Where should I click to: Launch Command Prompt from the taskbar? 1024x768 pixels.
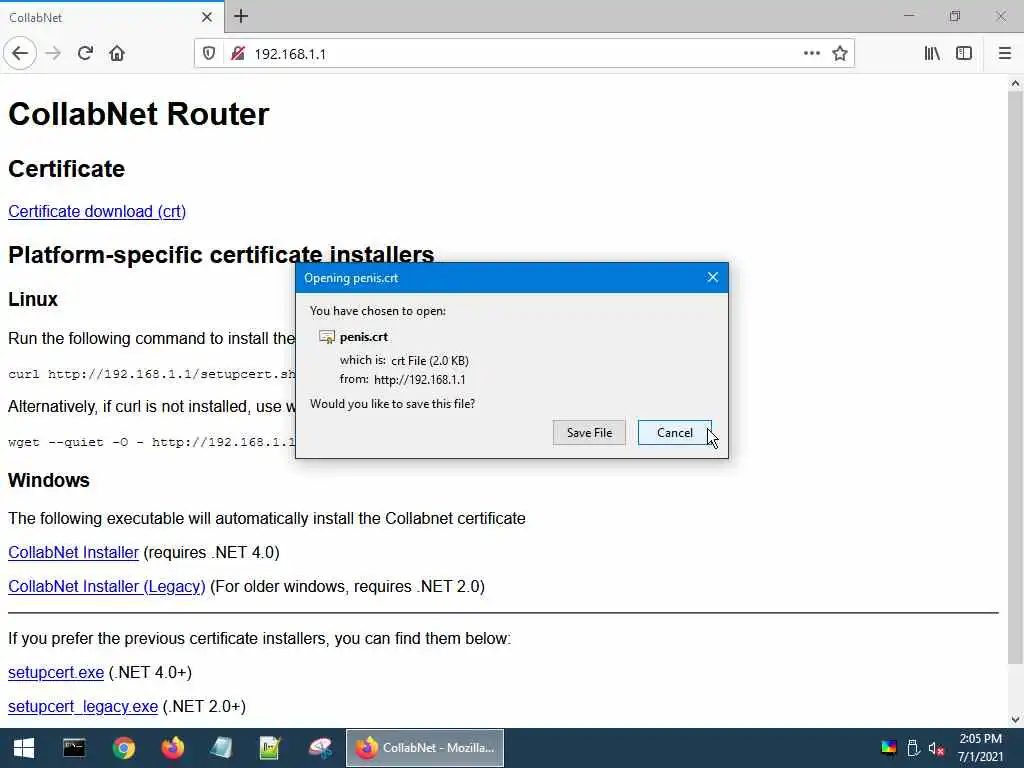point(74,748)
